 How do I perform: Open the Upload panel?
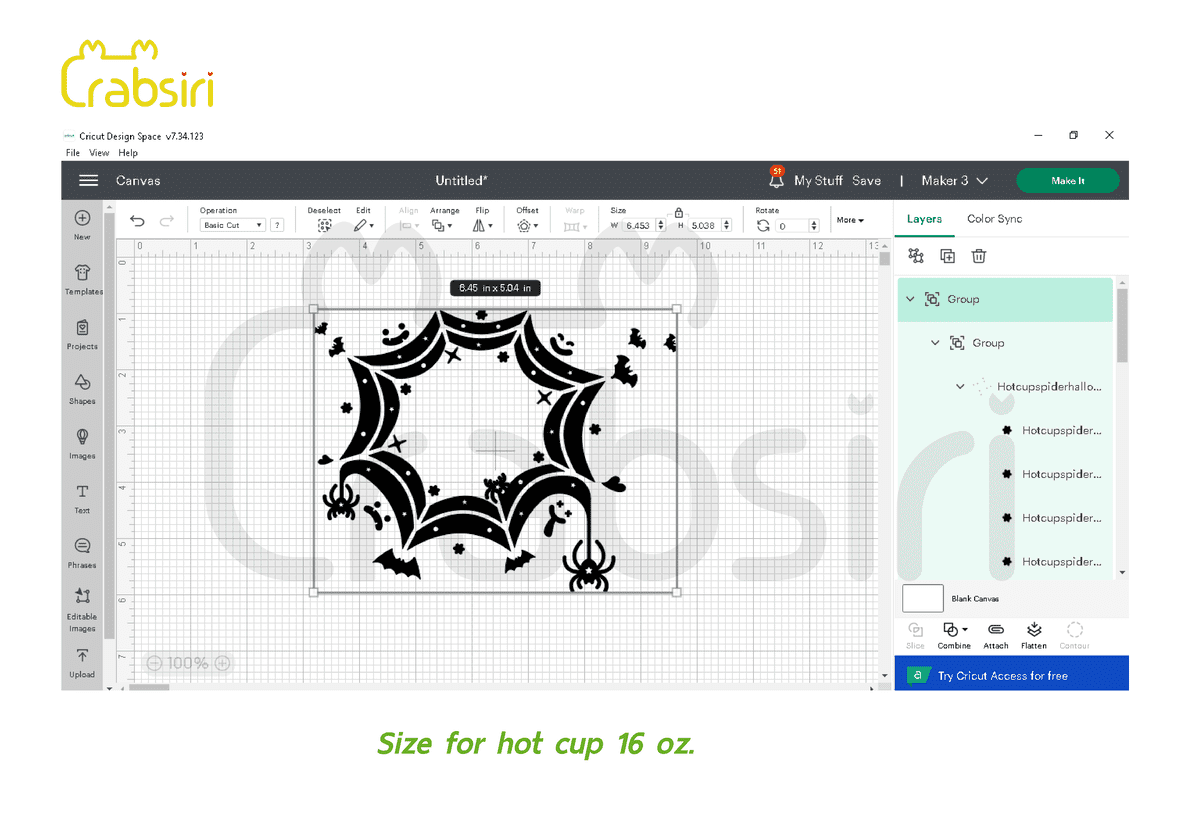tap(82, 662)
